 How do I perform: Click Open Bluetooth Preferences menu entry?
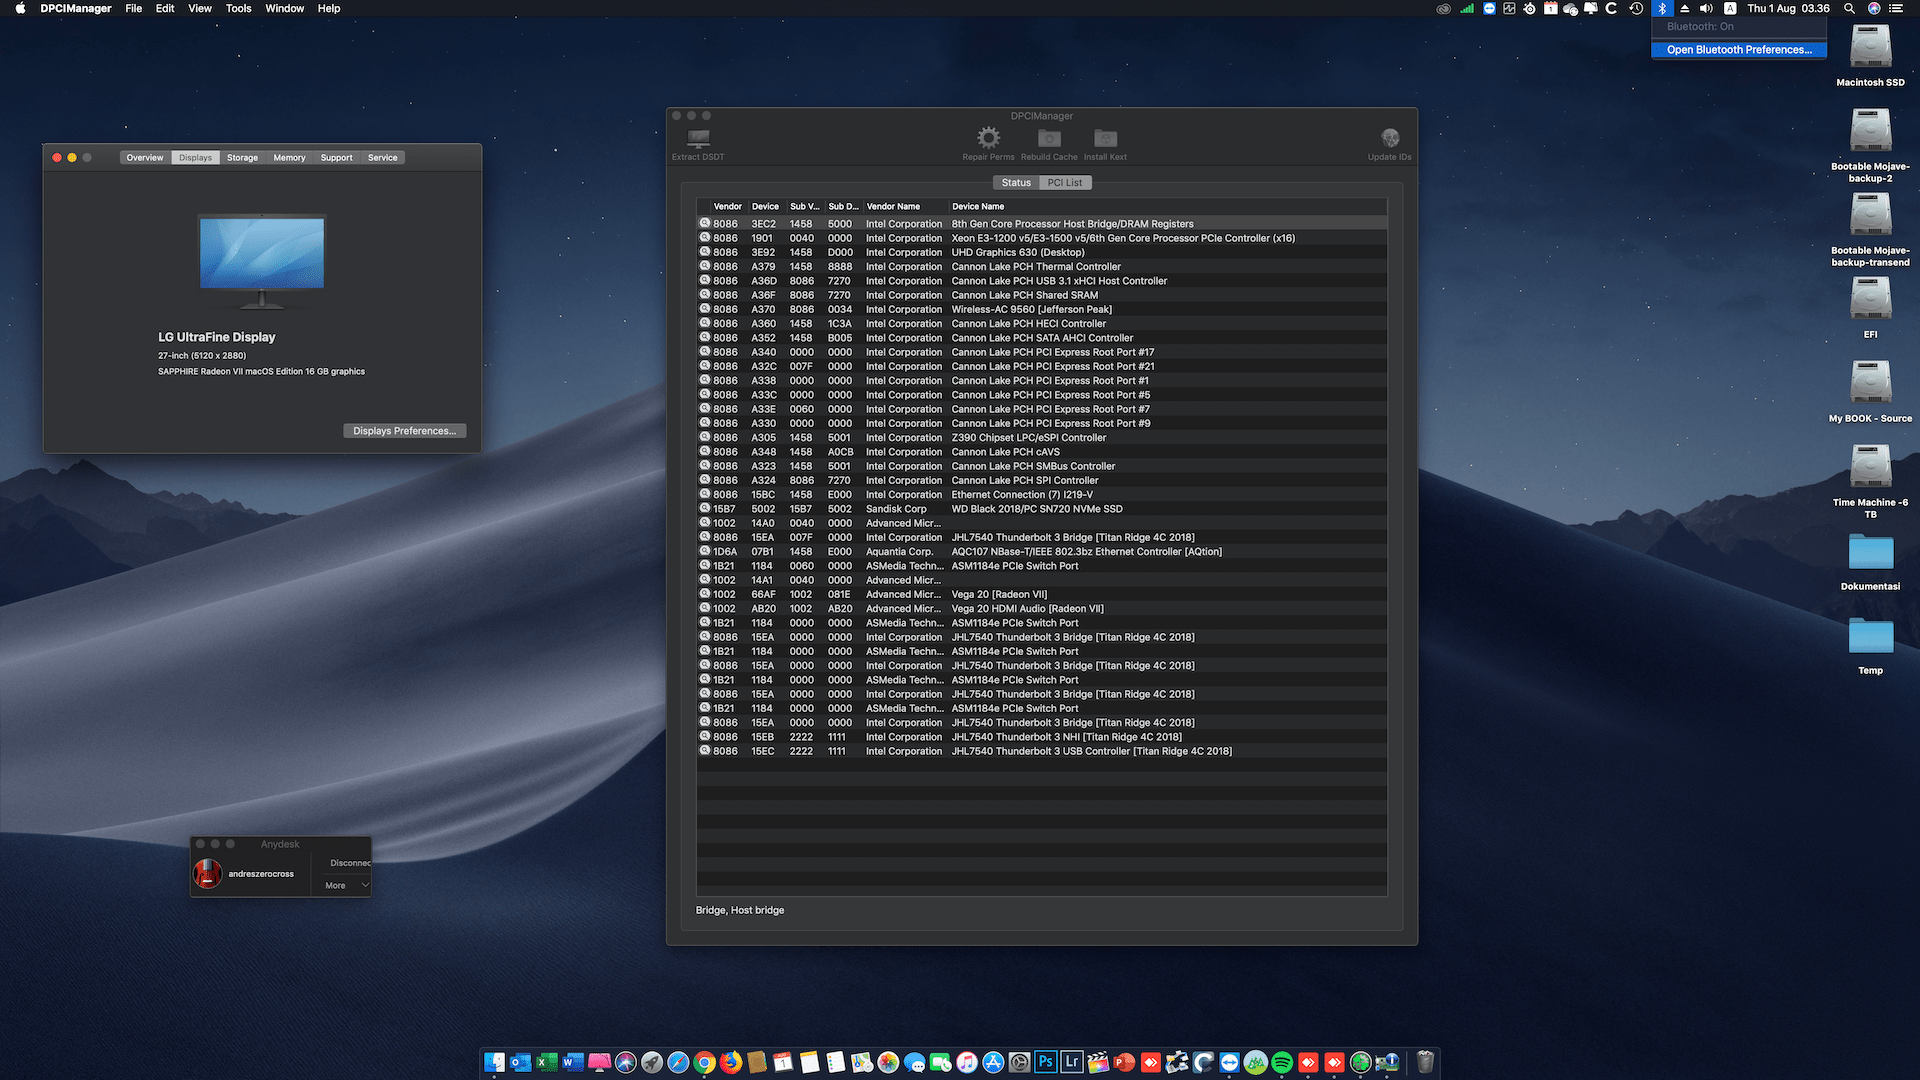[1739, 50]
